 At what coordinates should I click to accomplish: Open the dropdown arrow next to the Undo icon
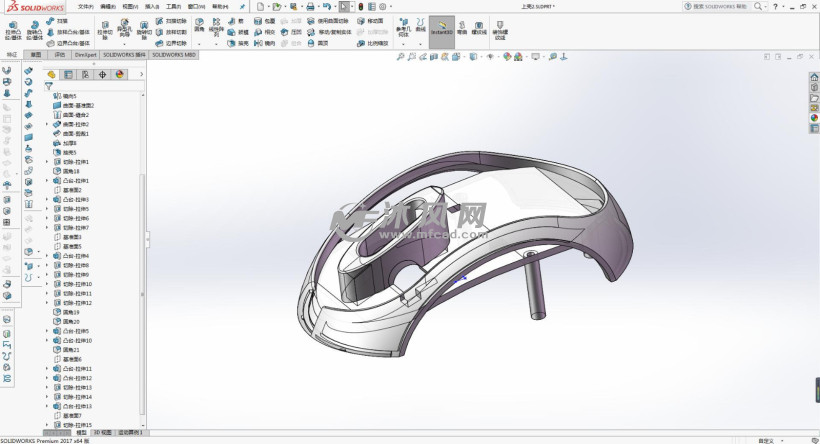coord(335,7)
